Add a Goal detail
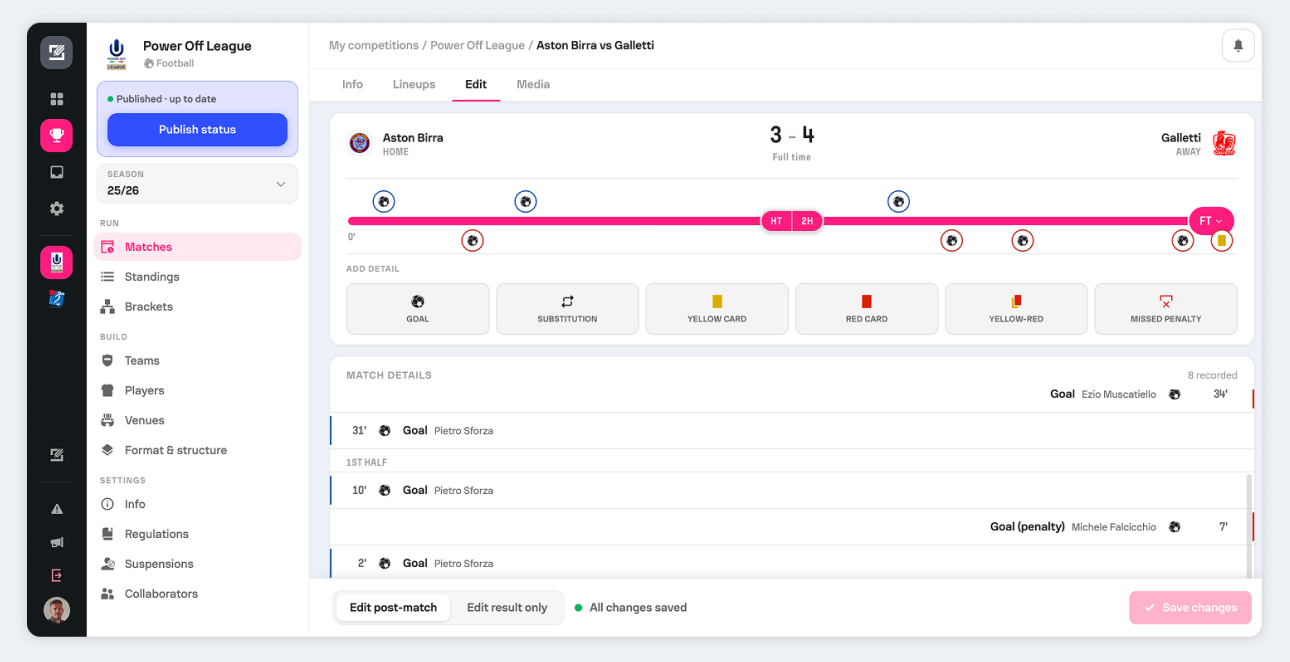This screenshot has width=1290, height=662. (418, 308)
